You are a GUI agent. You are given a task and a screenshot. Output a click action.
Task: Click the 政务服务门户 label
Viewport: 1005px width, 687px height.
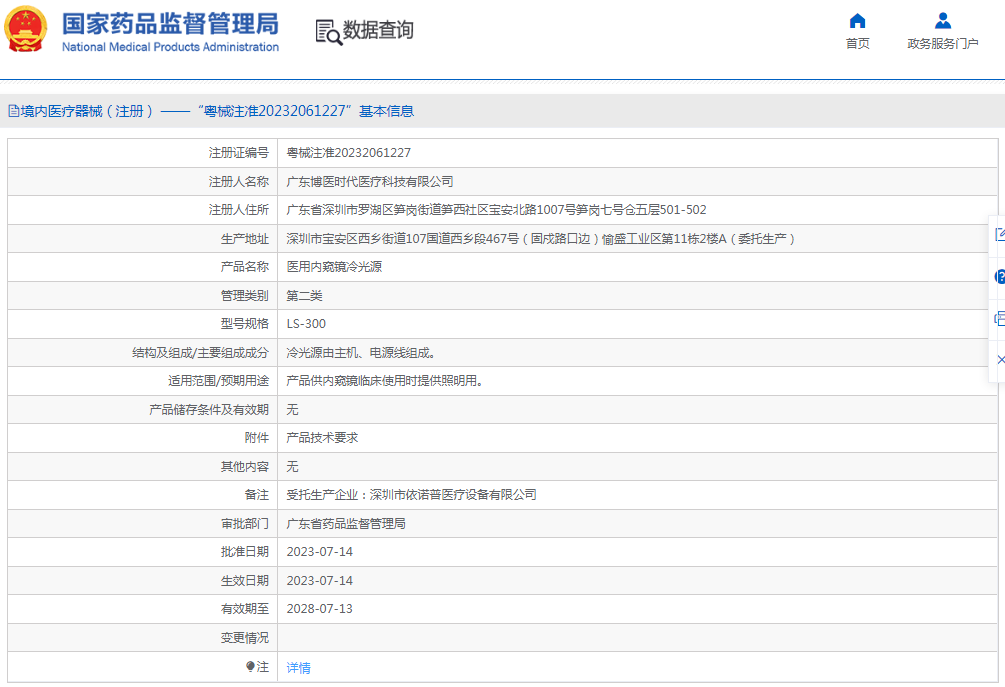tap(943, 44)
